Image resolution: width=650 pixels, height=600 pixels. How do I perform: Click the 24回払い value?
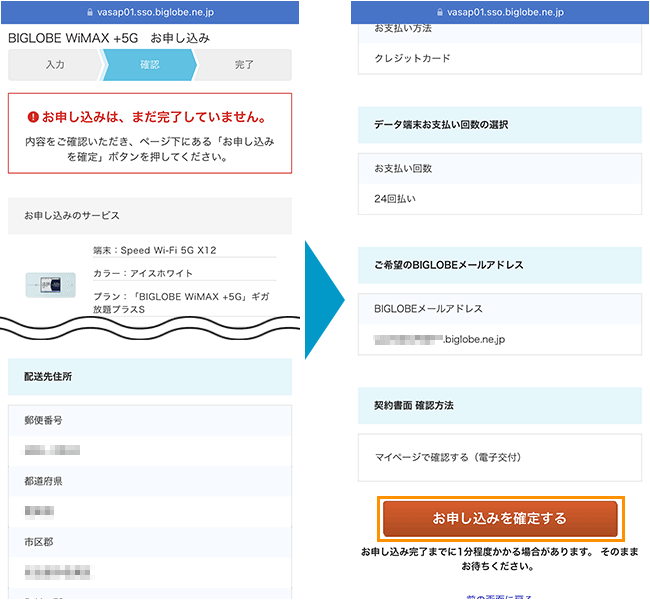tap(395, 199)
